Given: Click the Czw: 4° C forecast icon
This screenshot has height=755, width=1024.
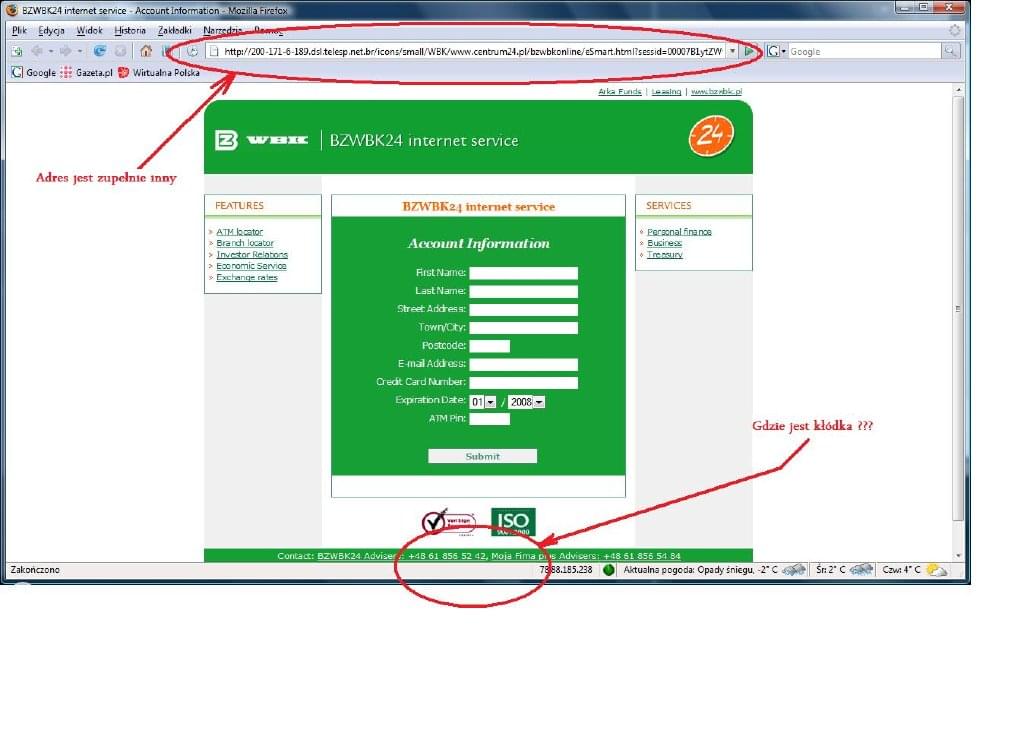Looking at the screenshot, I should coord(936,570).
